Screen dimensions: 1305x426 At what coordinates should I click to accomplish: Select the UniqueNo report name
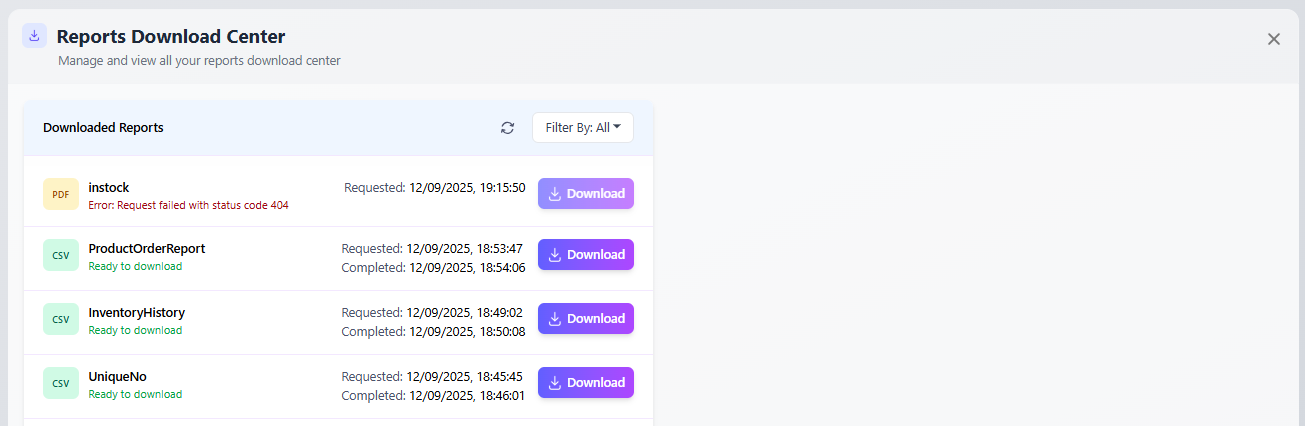point(117,376)
